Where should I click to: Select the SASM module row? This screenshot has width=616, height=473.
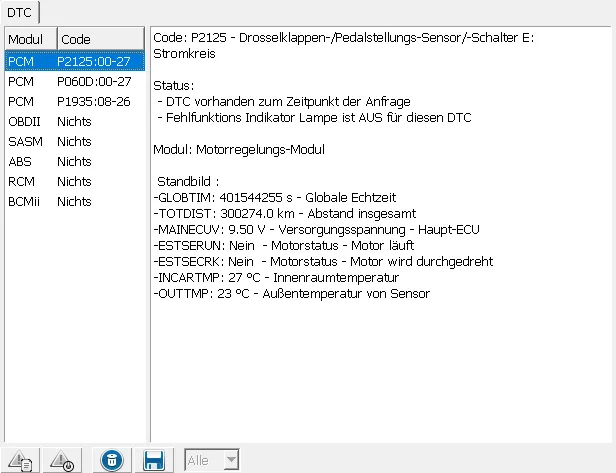23,142
